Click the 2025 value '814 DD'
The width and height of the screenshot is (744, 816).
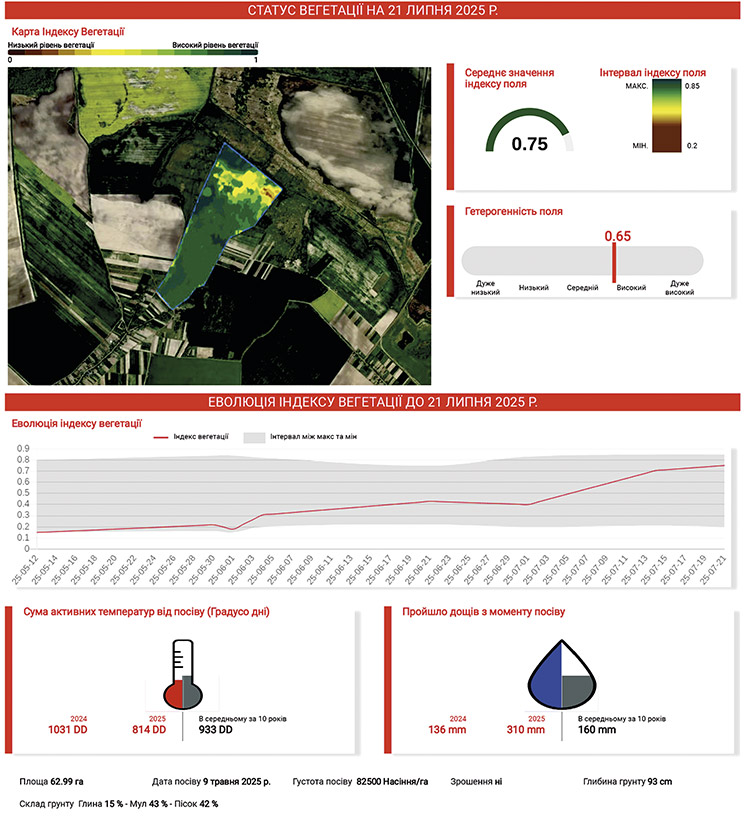(x=149, y=731)
